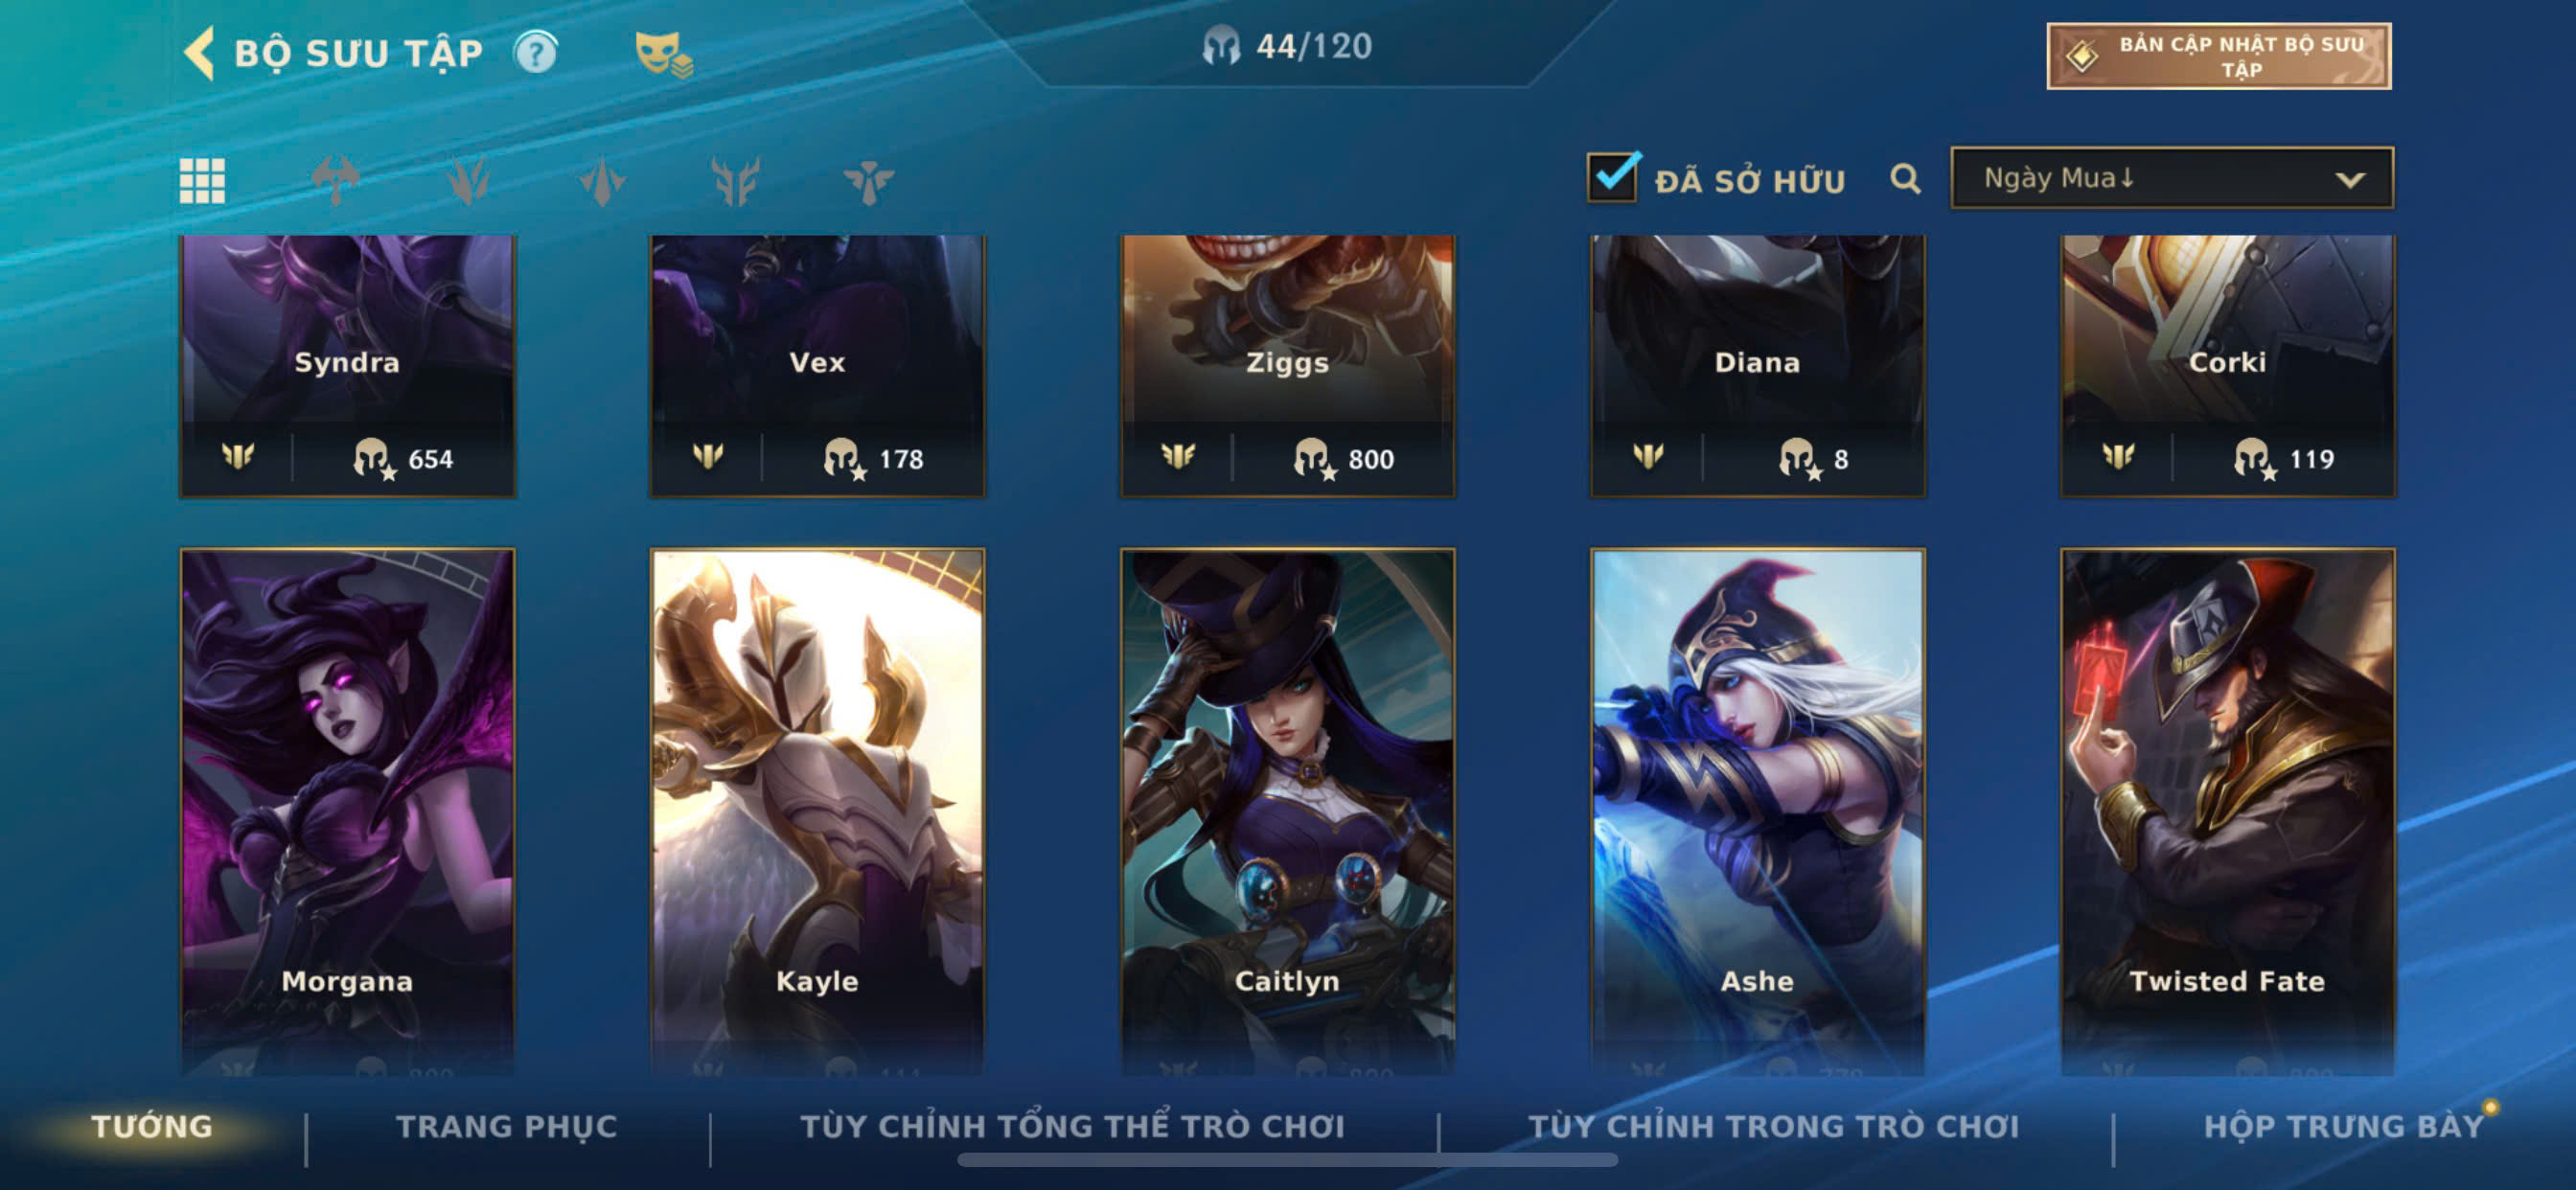Click the dropdown chevron beside Ngày Mua
The image size is (2576, 1190).
pos(2349,180)
